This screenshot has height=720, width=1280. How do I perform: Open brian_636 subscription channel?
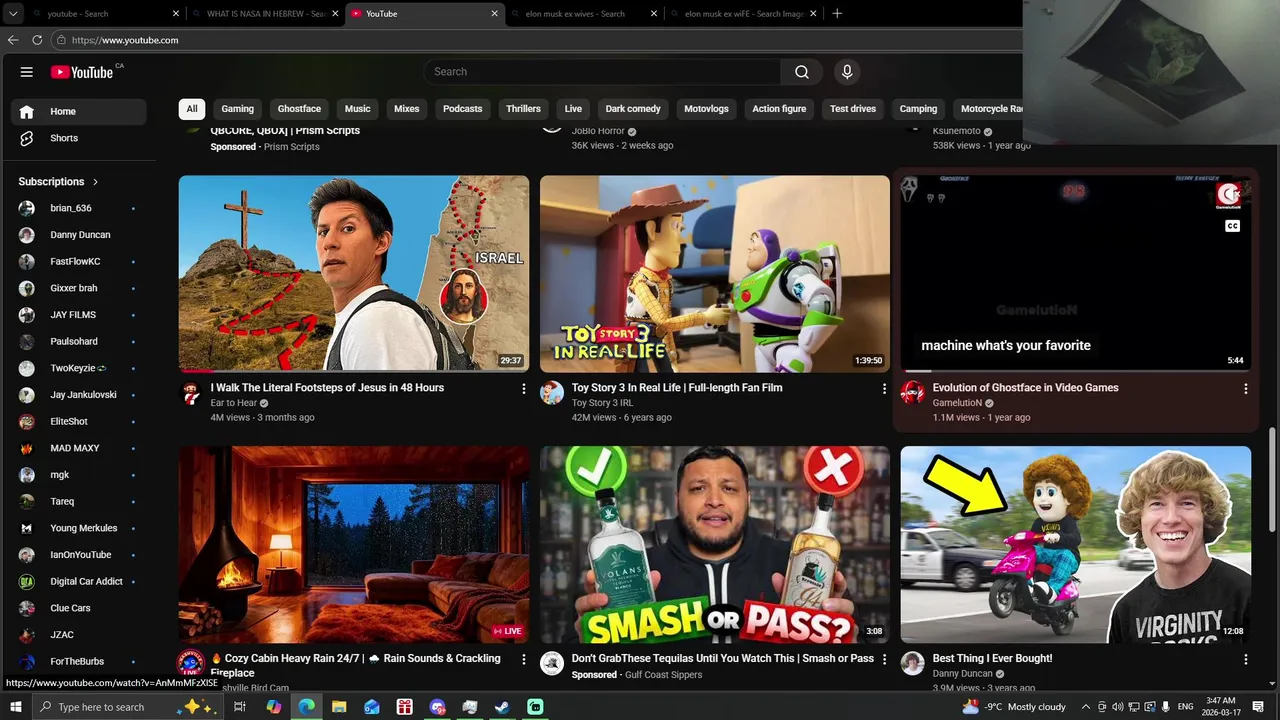pos(79,208)
